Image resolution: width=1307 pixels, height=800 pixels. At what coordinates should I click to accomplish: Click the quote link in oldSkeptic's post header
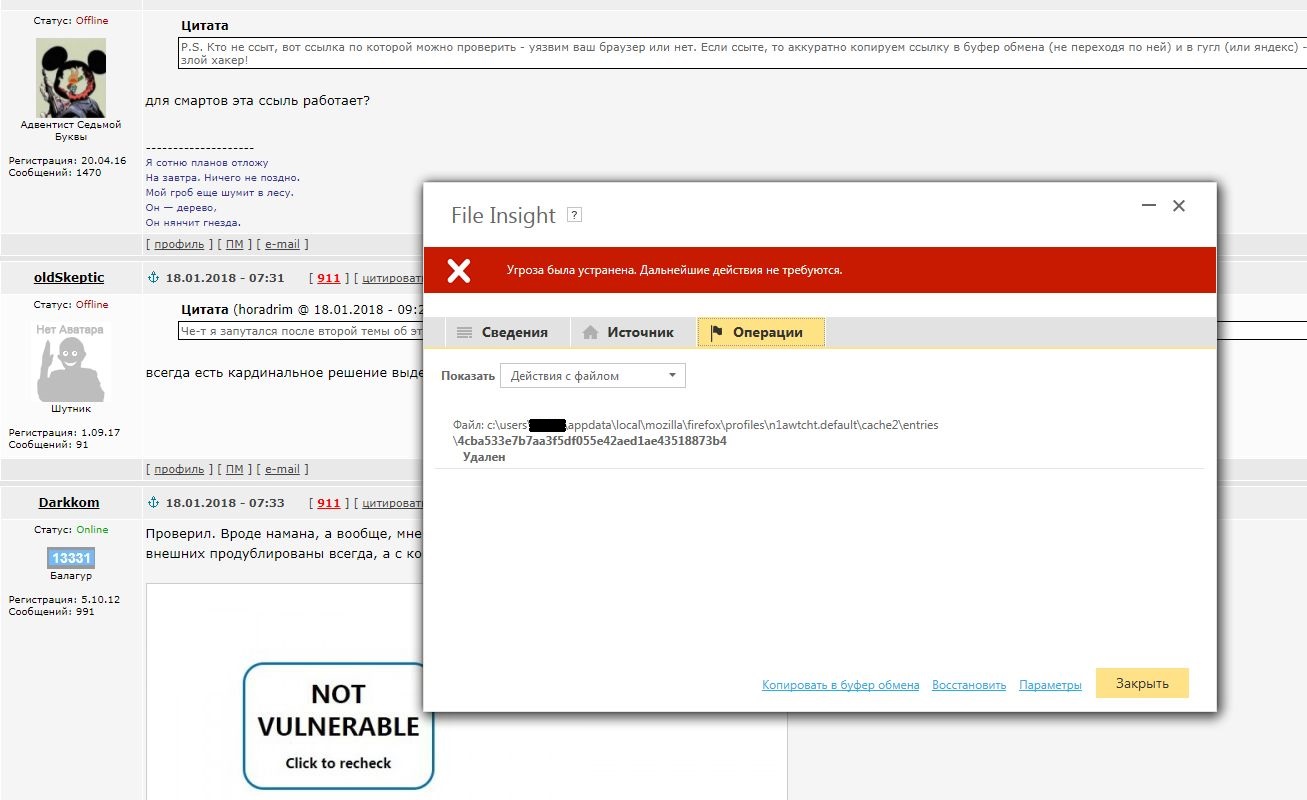click(394, 278)
